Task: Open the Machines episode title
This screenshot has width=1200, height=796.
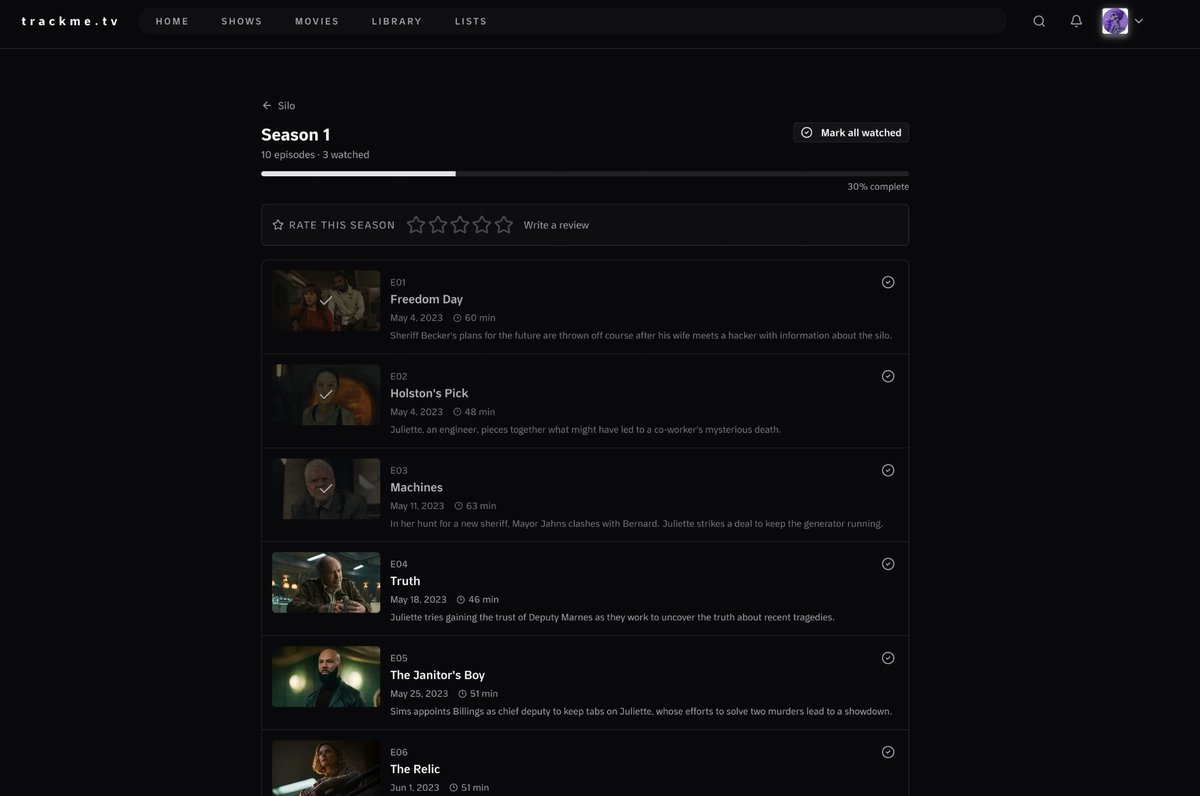Action: pyautogui.click(x=416, y=487)
